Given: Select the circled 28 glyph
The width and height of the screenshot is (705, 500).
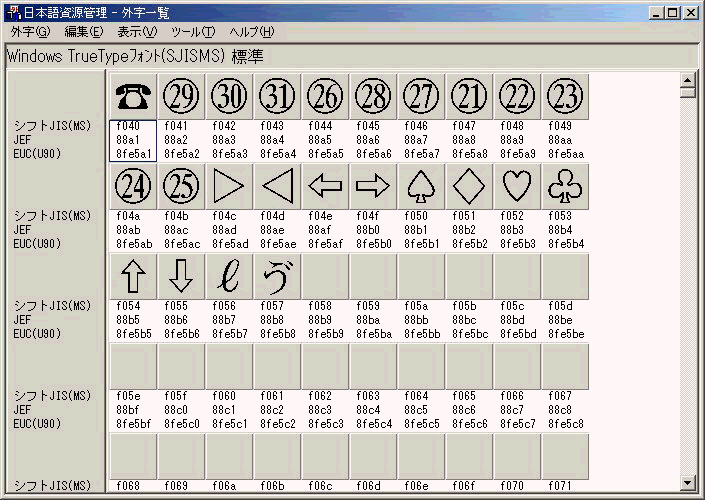Looking at the screenshot, I should pos(373,97).
